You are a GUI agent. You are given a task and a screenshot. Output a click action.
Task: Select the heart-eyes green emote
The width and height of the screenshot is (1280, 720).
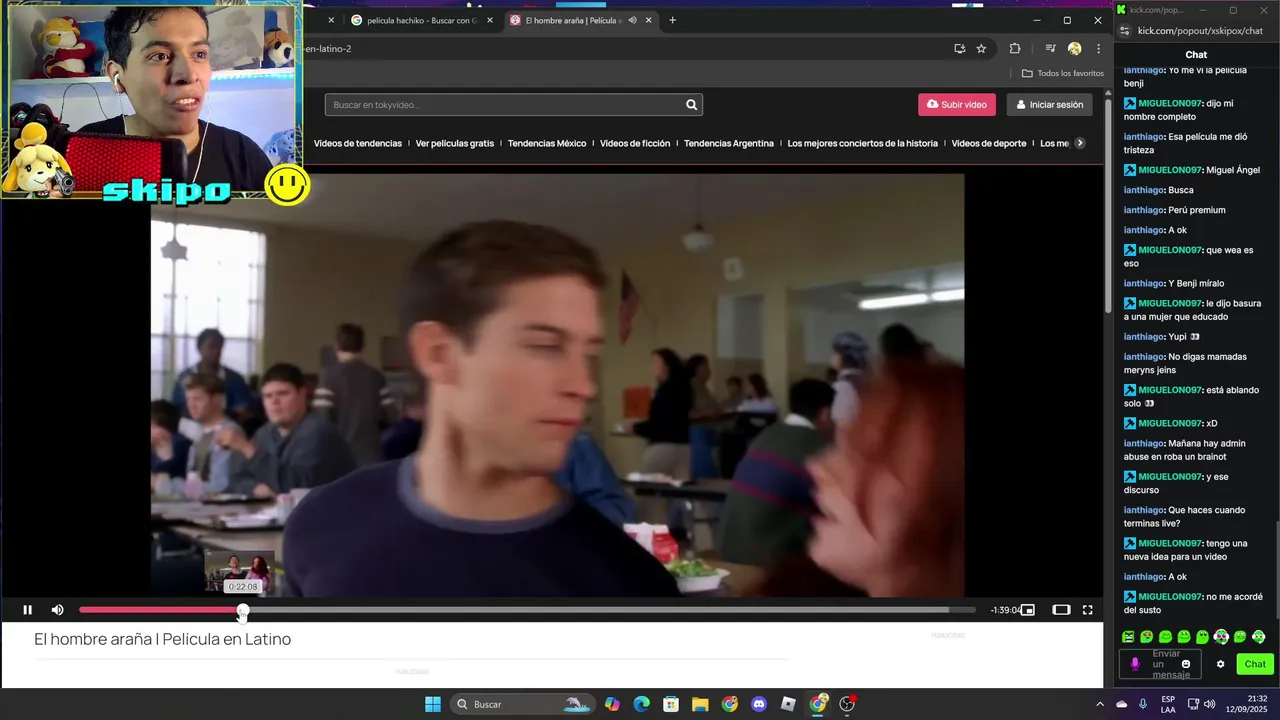pos(1147,637)
